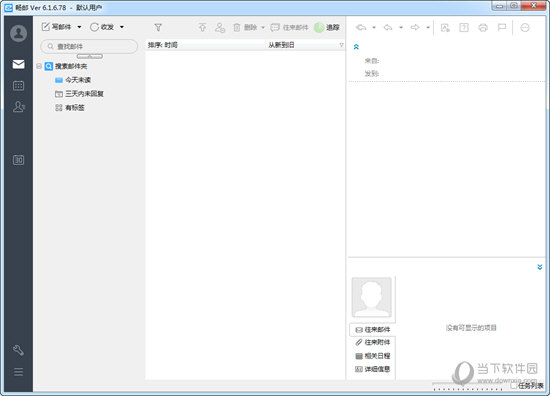Screen dimensions: 550x396
Task: Open the dropdown arrow next to 写邮件
Action: click(79, 27)
